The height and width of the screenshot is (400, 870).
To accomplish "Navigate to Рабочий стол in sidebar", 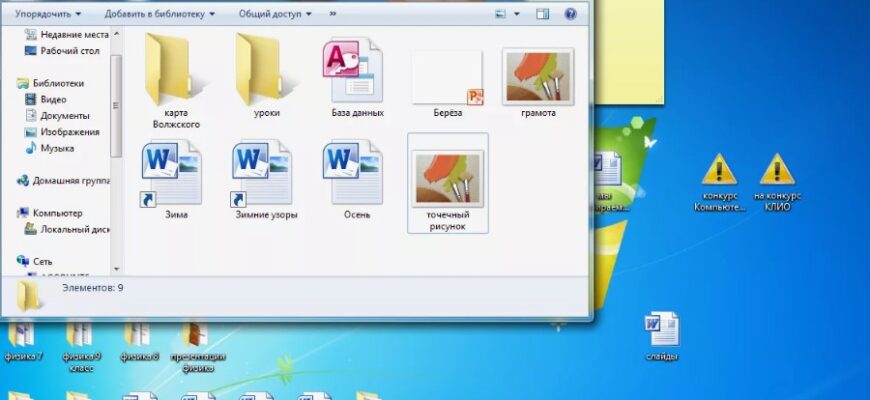I will (x=69, y=50).
